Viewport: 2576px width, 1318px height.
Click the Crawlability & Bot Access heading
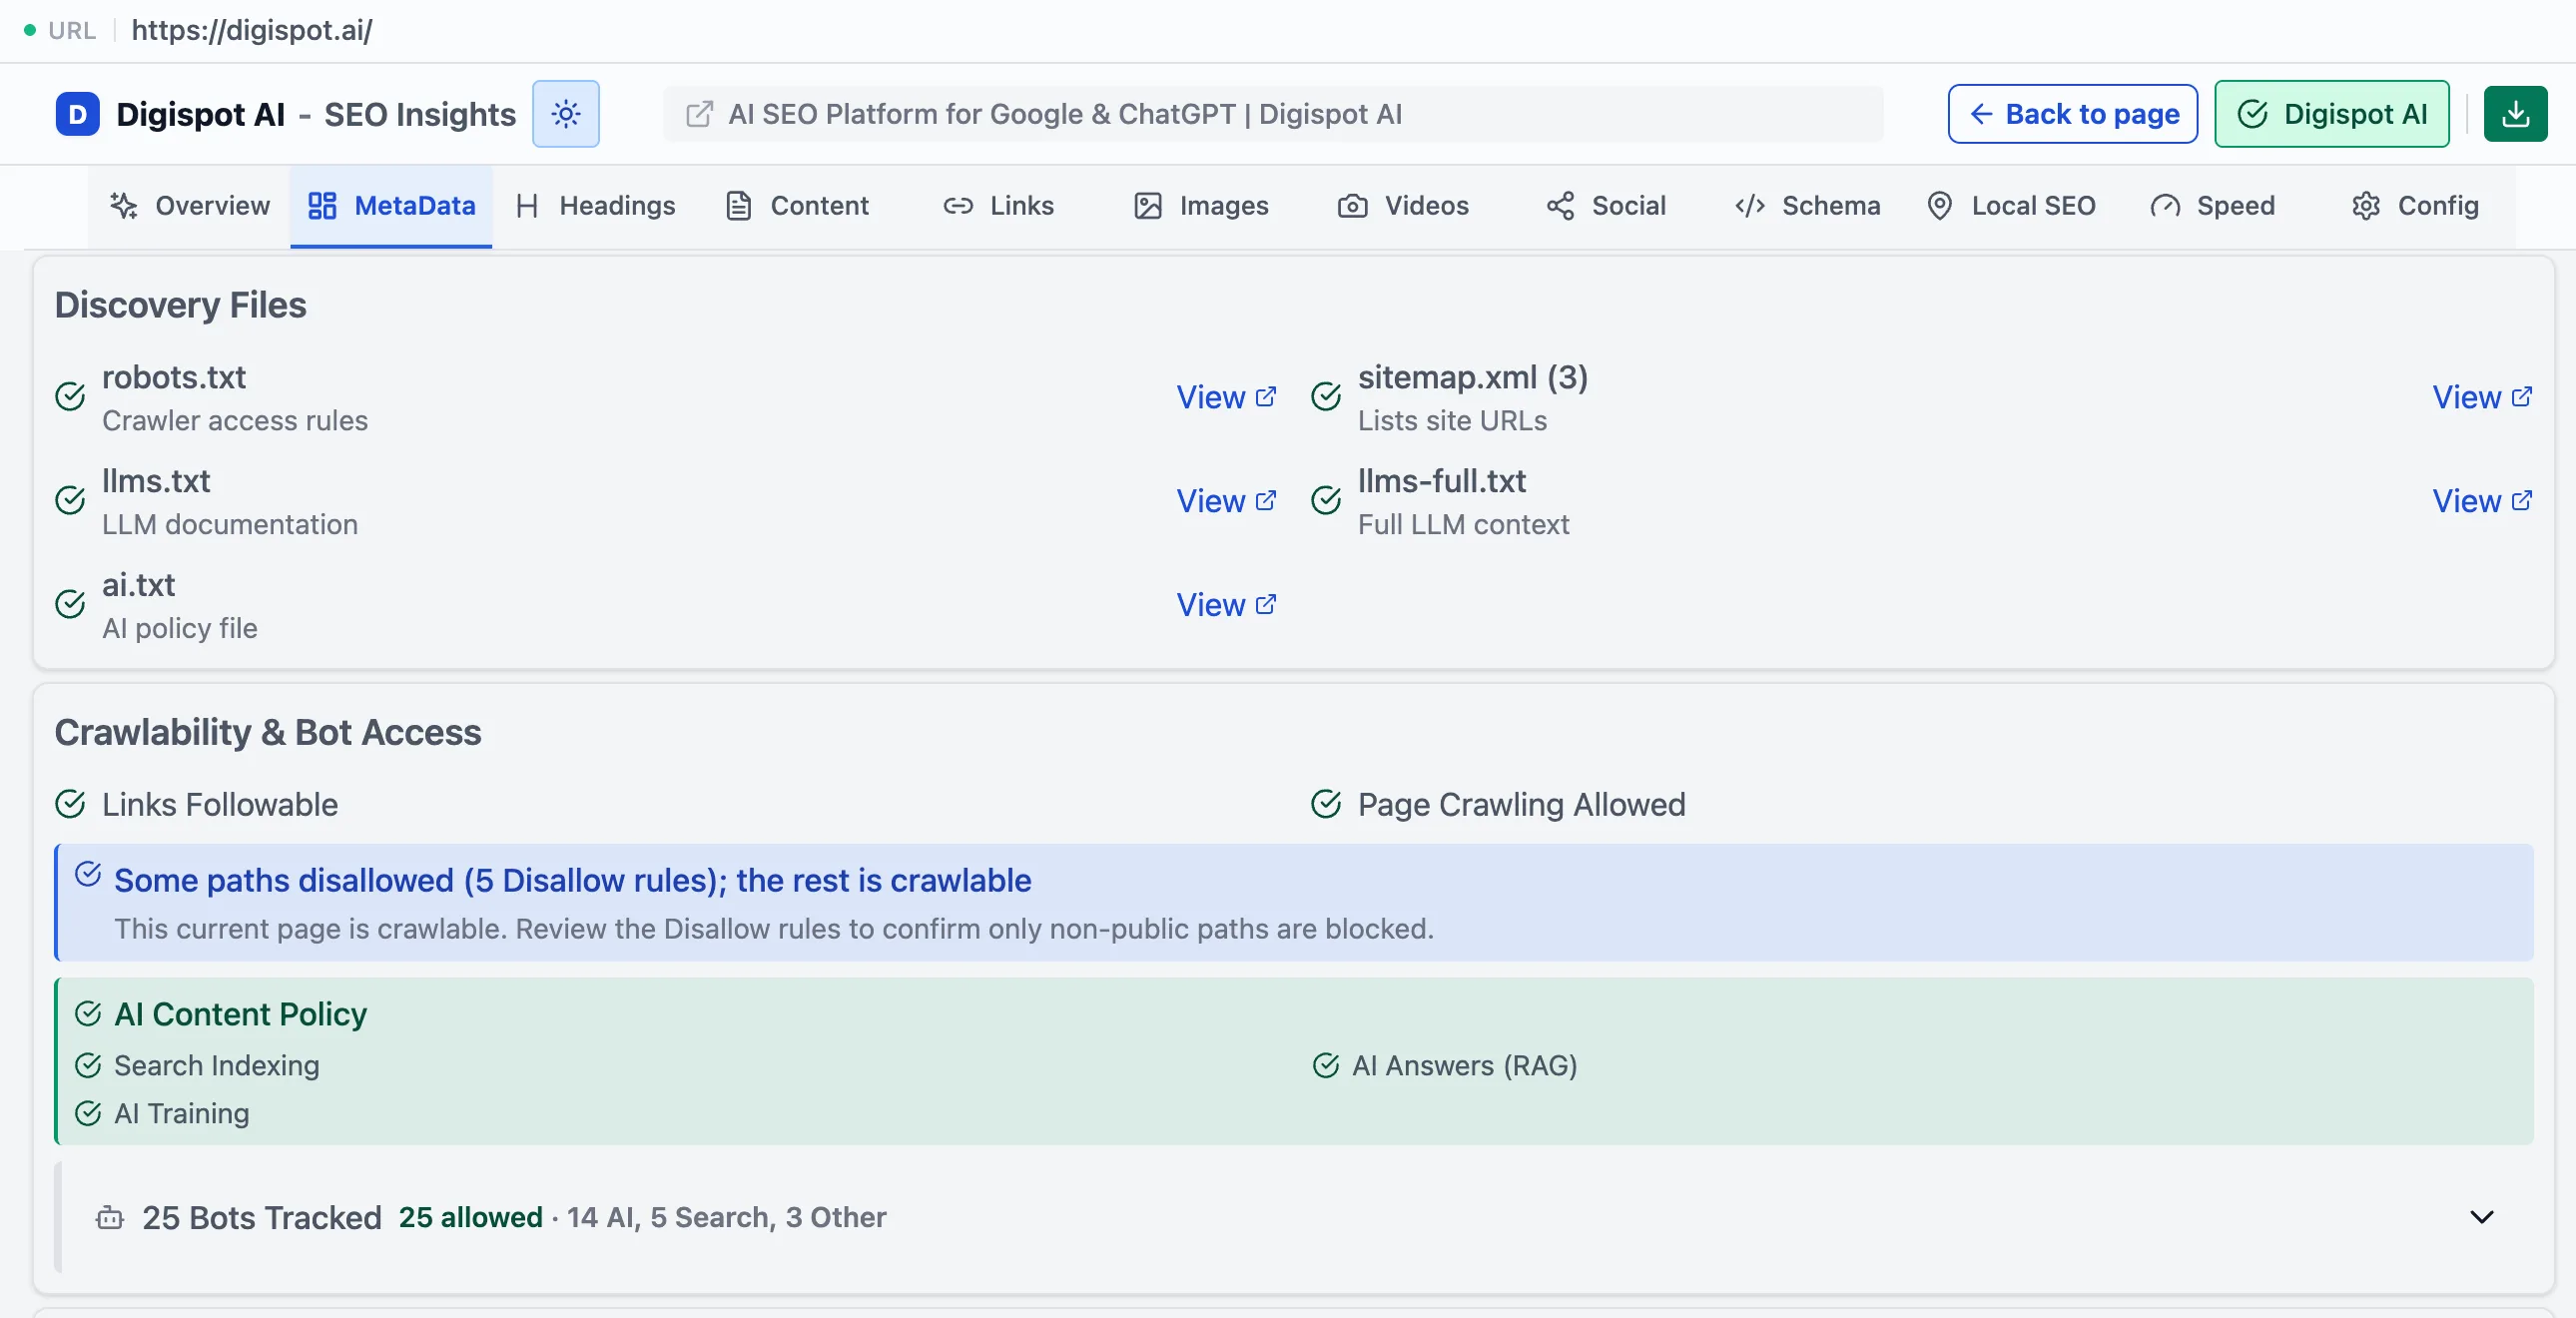tap(268, 733)
